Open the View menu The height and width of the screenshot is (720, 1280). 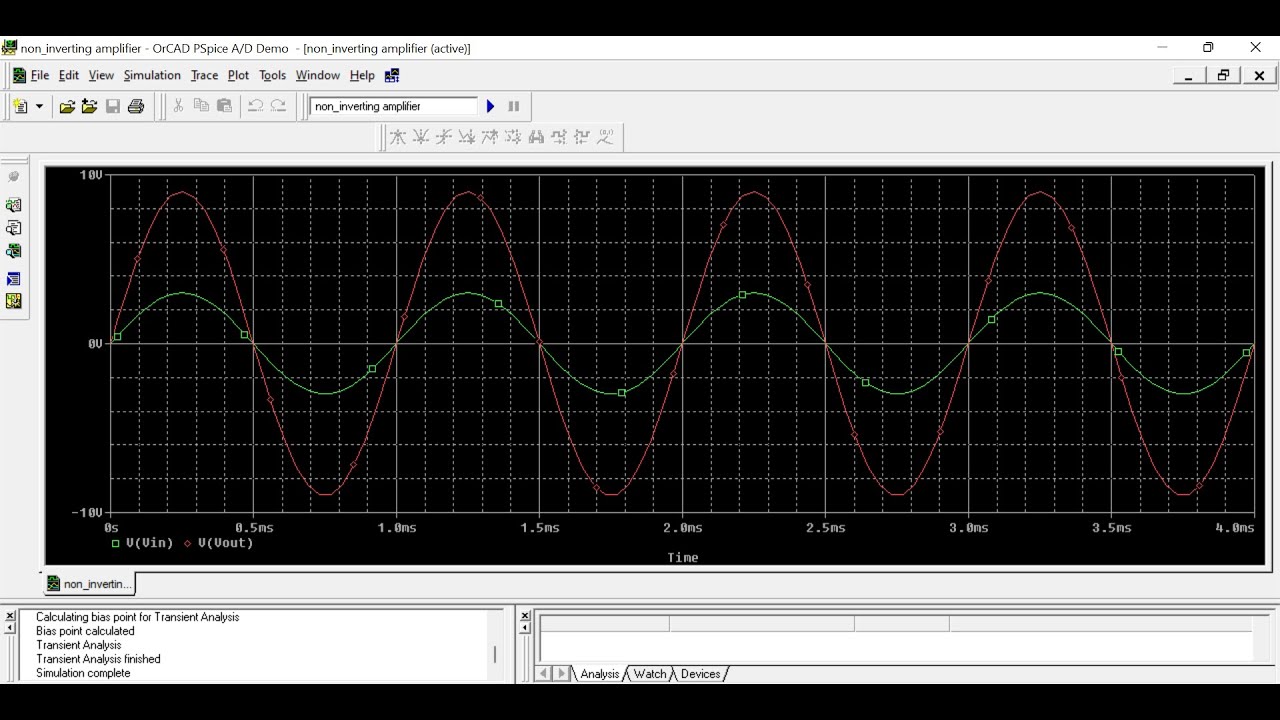pos(101,75)
